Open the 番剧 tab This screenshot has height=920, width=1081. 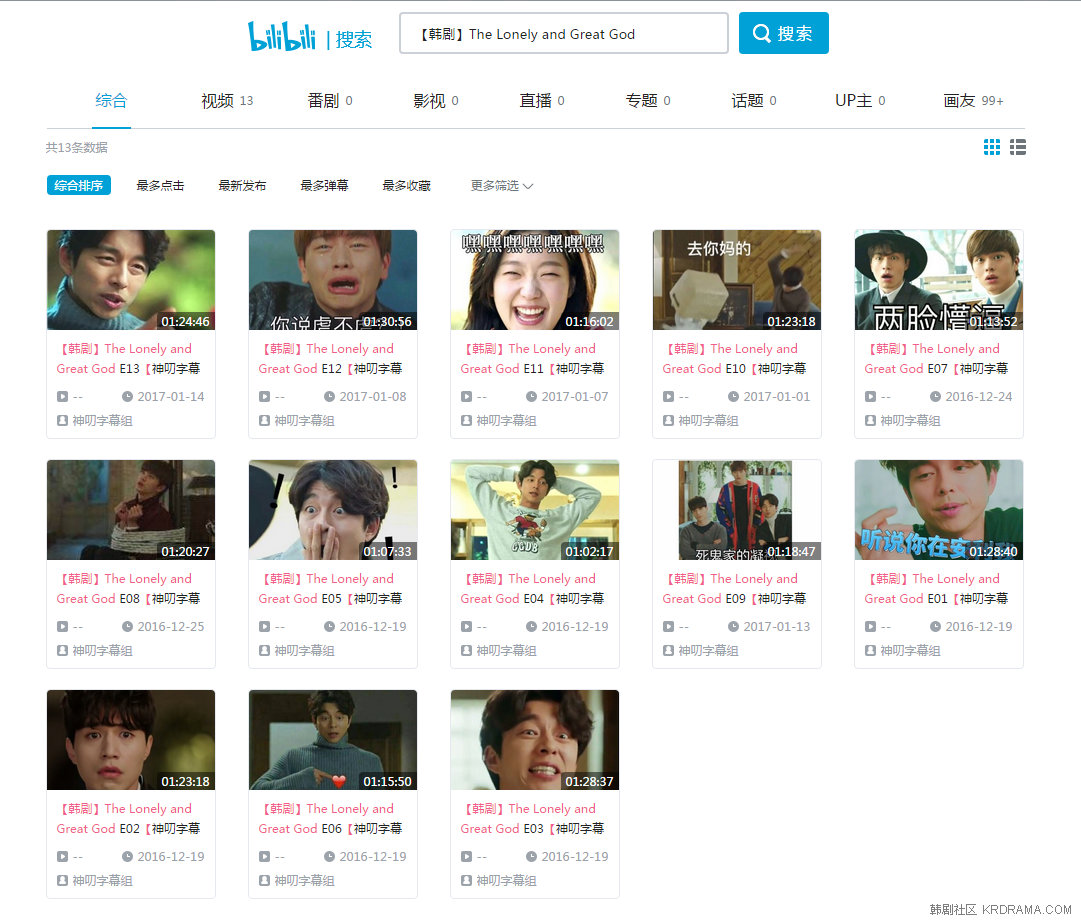330,101
